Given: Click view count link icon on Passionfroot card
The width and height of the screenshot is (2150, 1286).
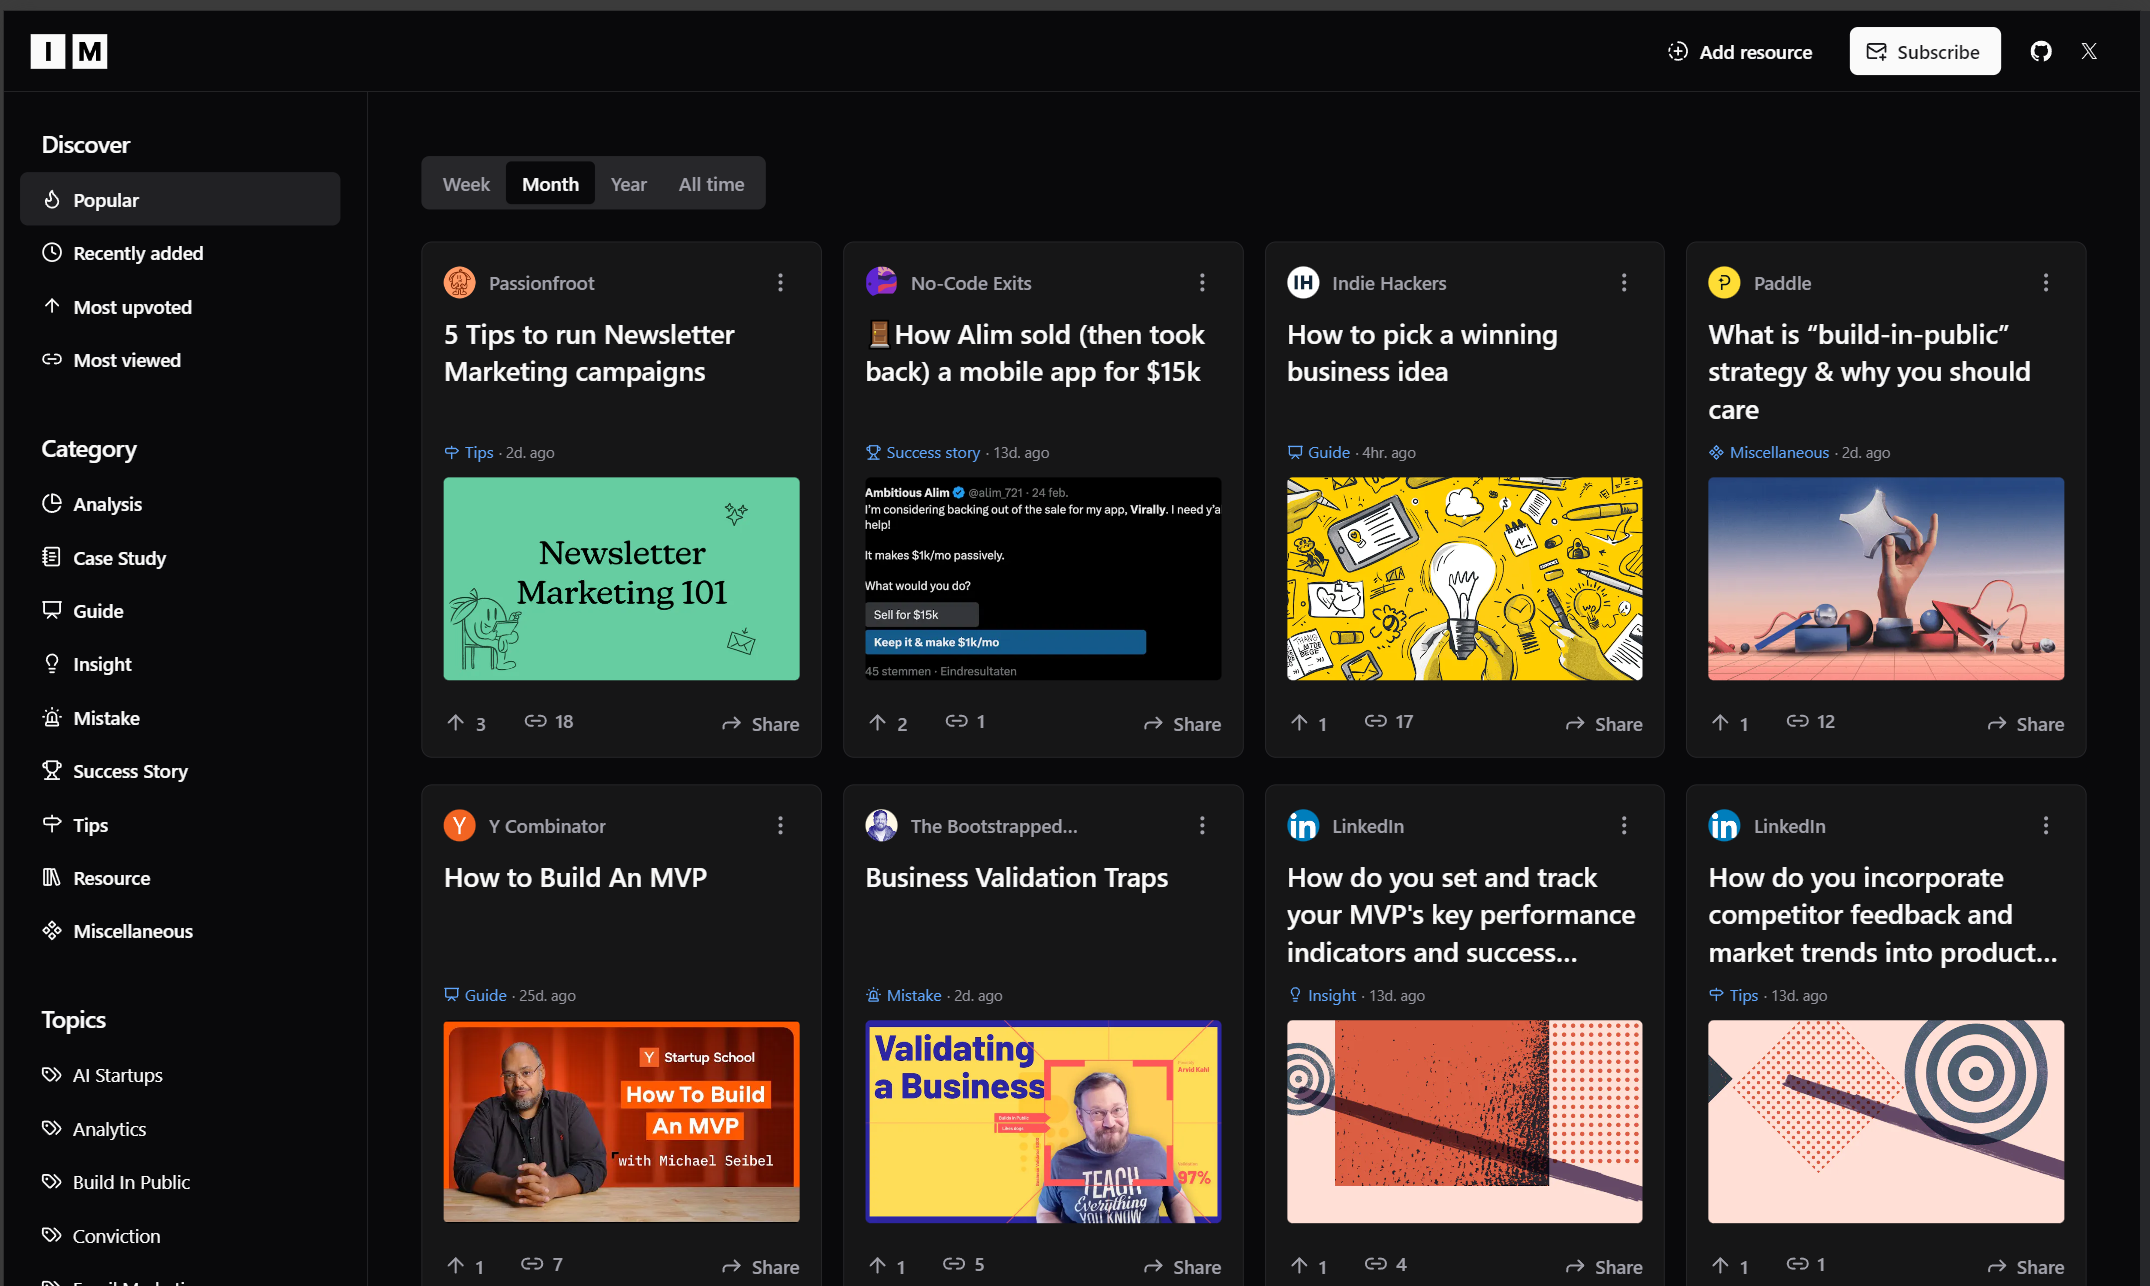Looking at the screenshot, I should pyautogui.click(x=536, y=721).
